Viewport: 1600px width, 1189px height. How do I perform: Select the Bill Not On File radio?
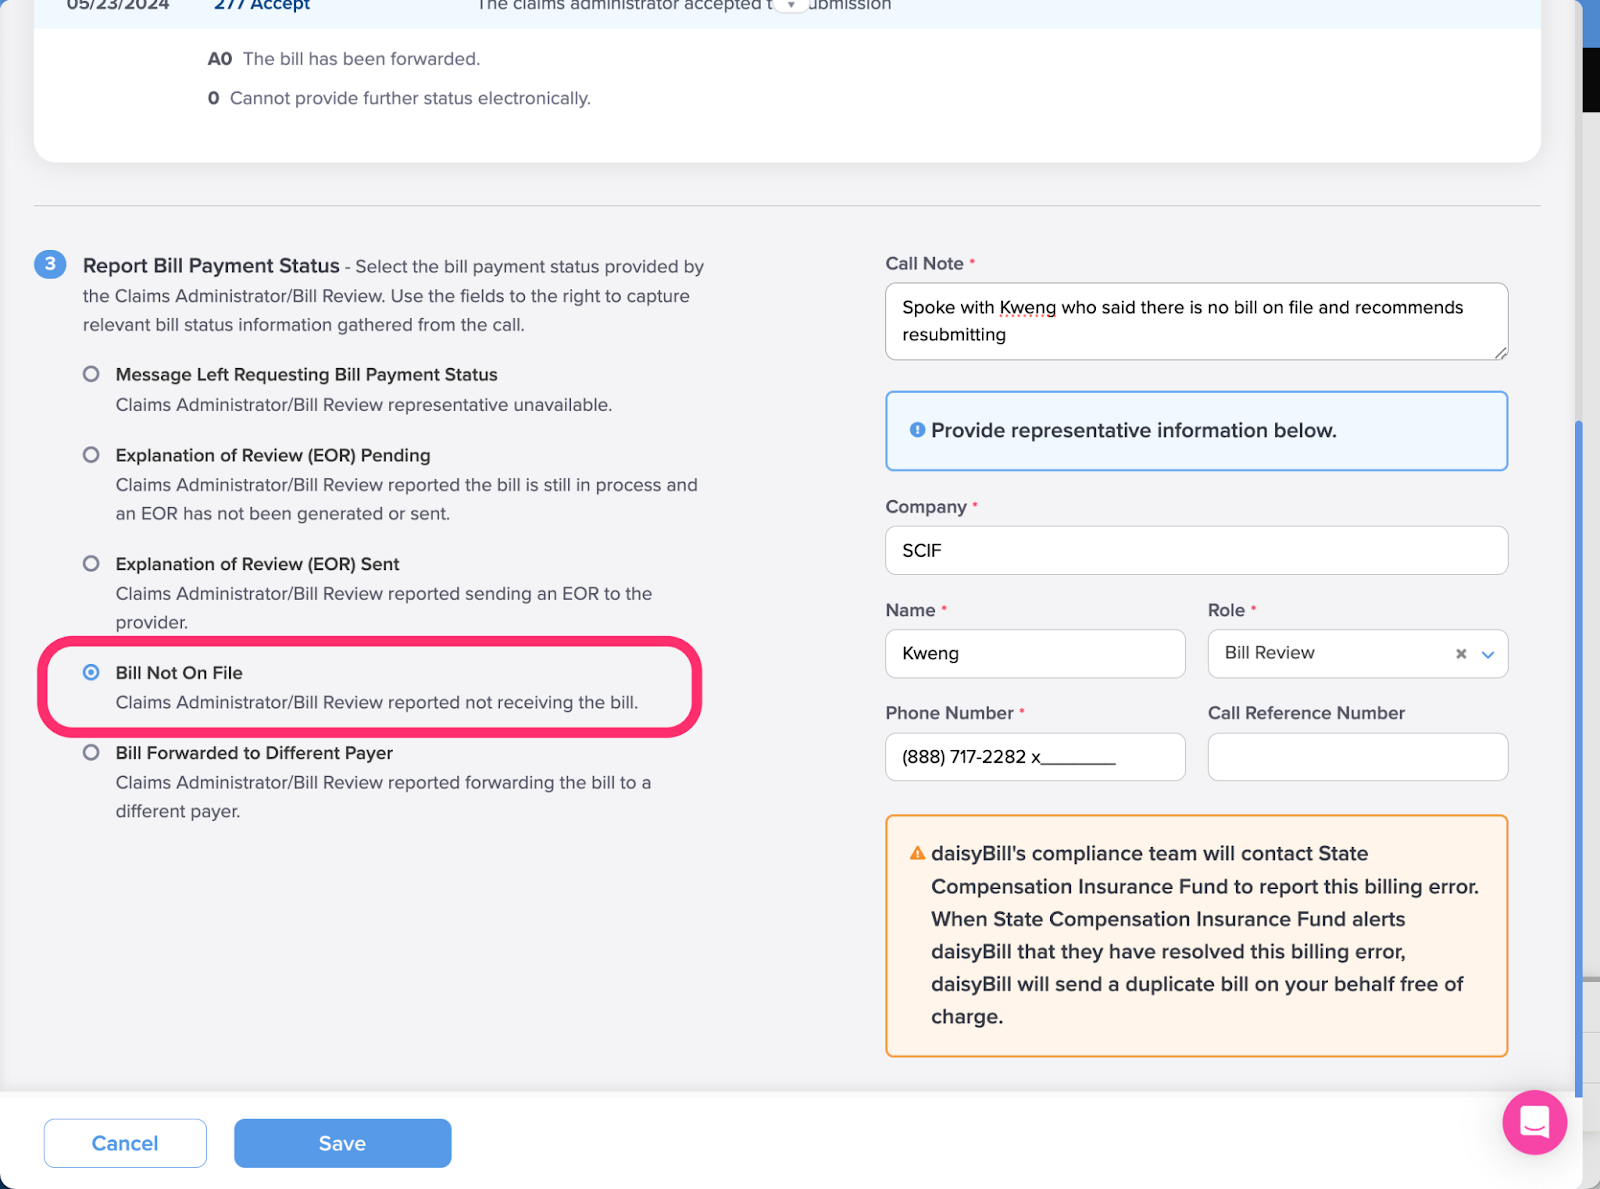pos(91,672)
